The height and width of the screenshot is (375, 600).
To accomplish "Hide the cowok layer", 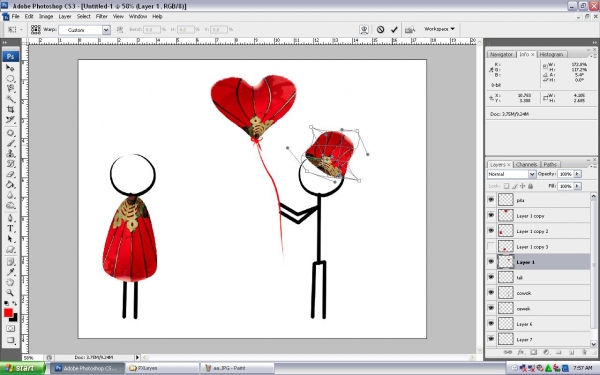I will click(x=491, y=293).
